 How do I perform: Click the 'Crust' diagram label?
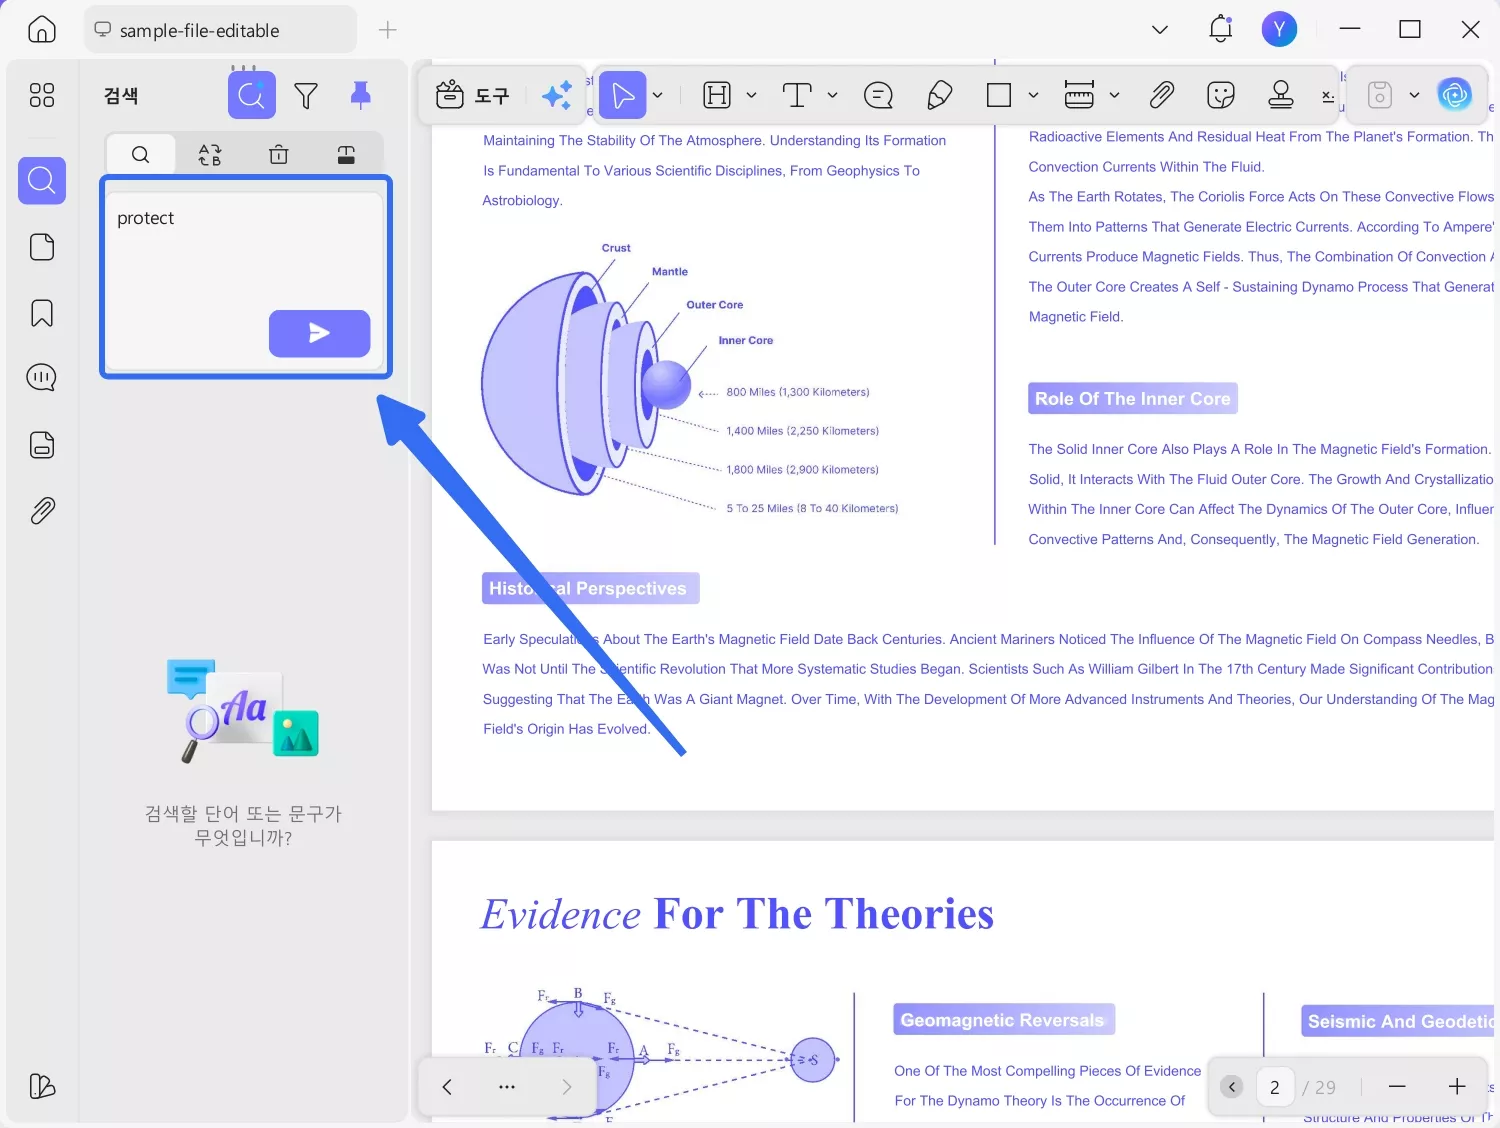click(x=616, y=248)
